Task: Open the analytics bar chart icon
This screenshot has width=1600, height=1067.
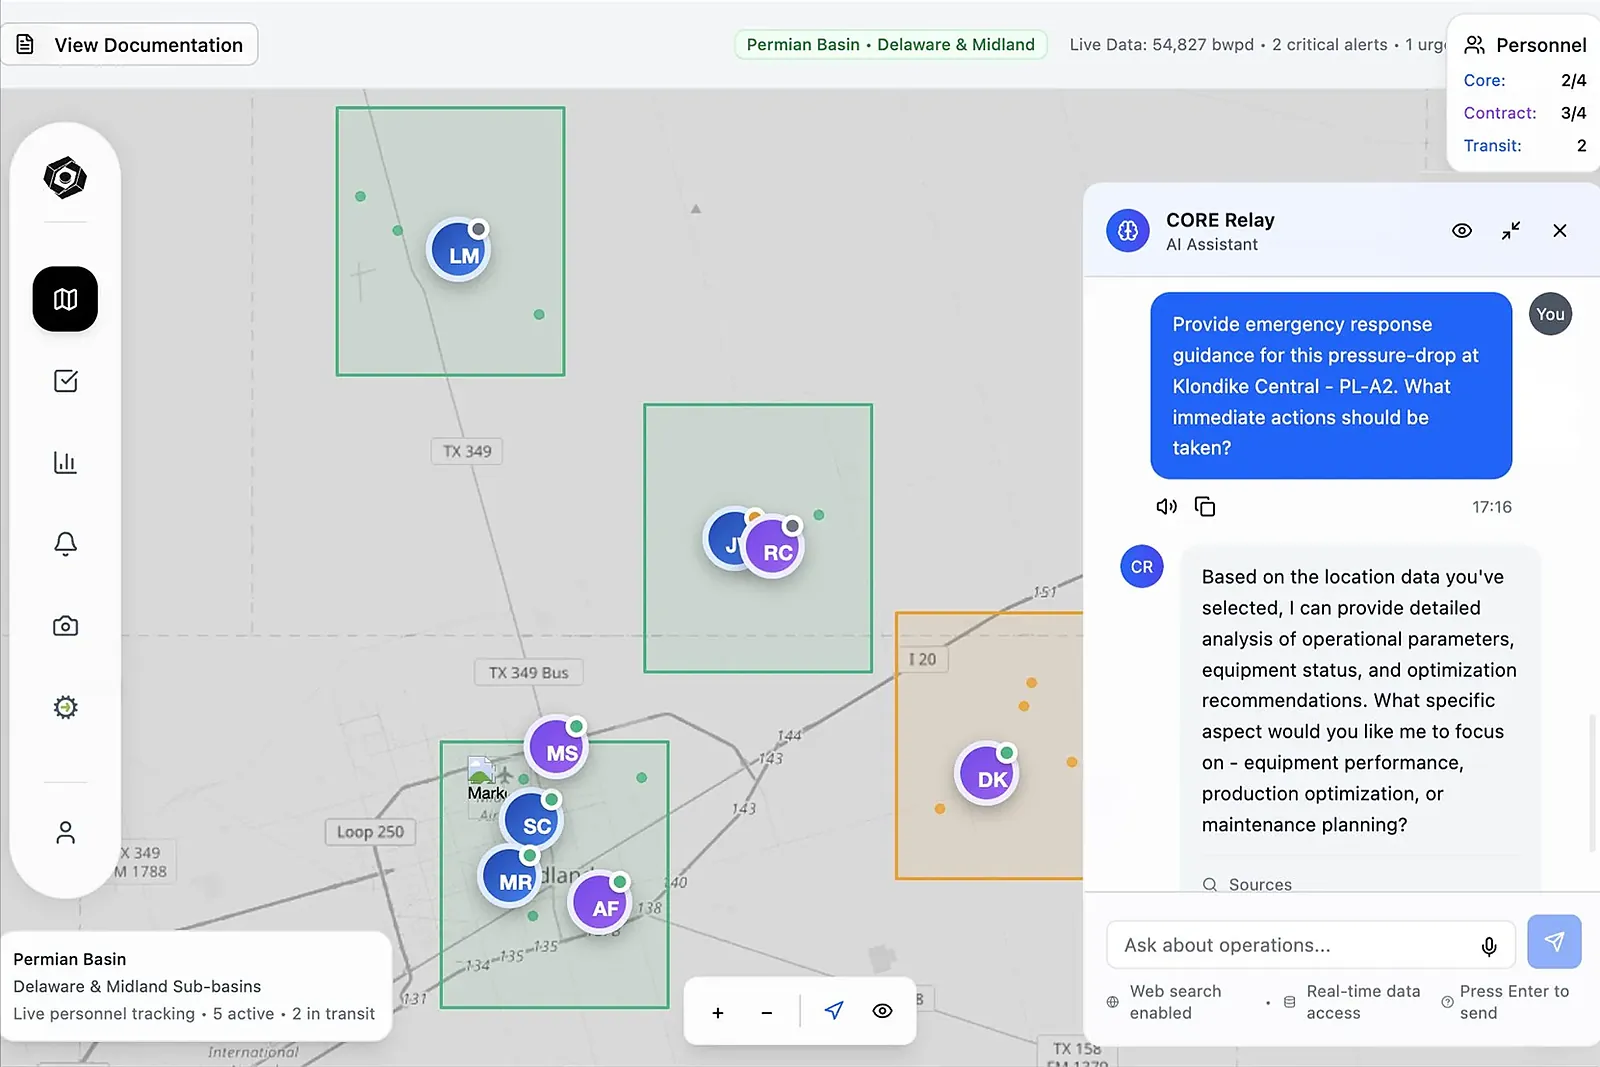Action: (65, 462)
